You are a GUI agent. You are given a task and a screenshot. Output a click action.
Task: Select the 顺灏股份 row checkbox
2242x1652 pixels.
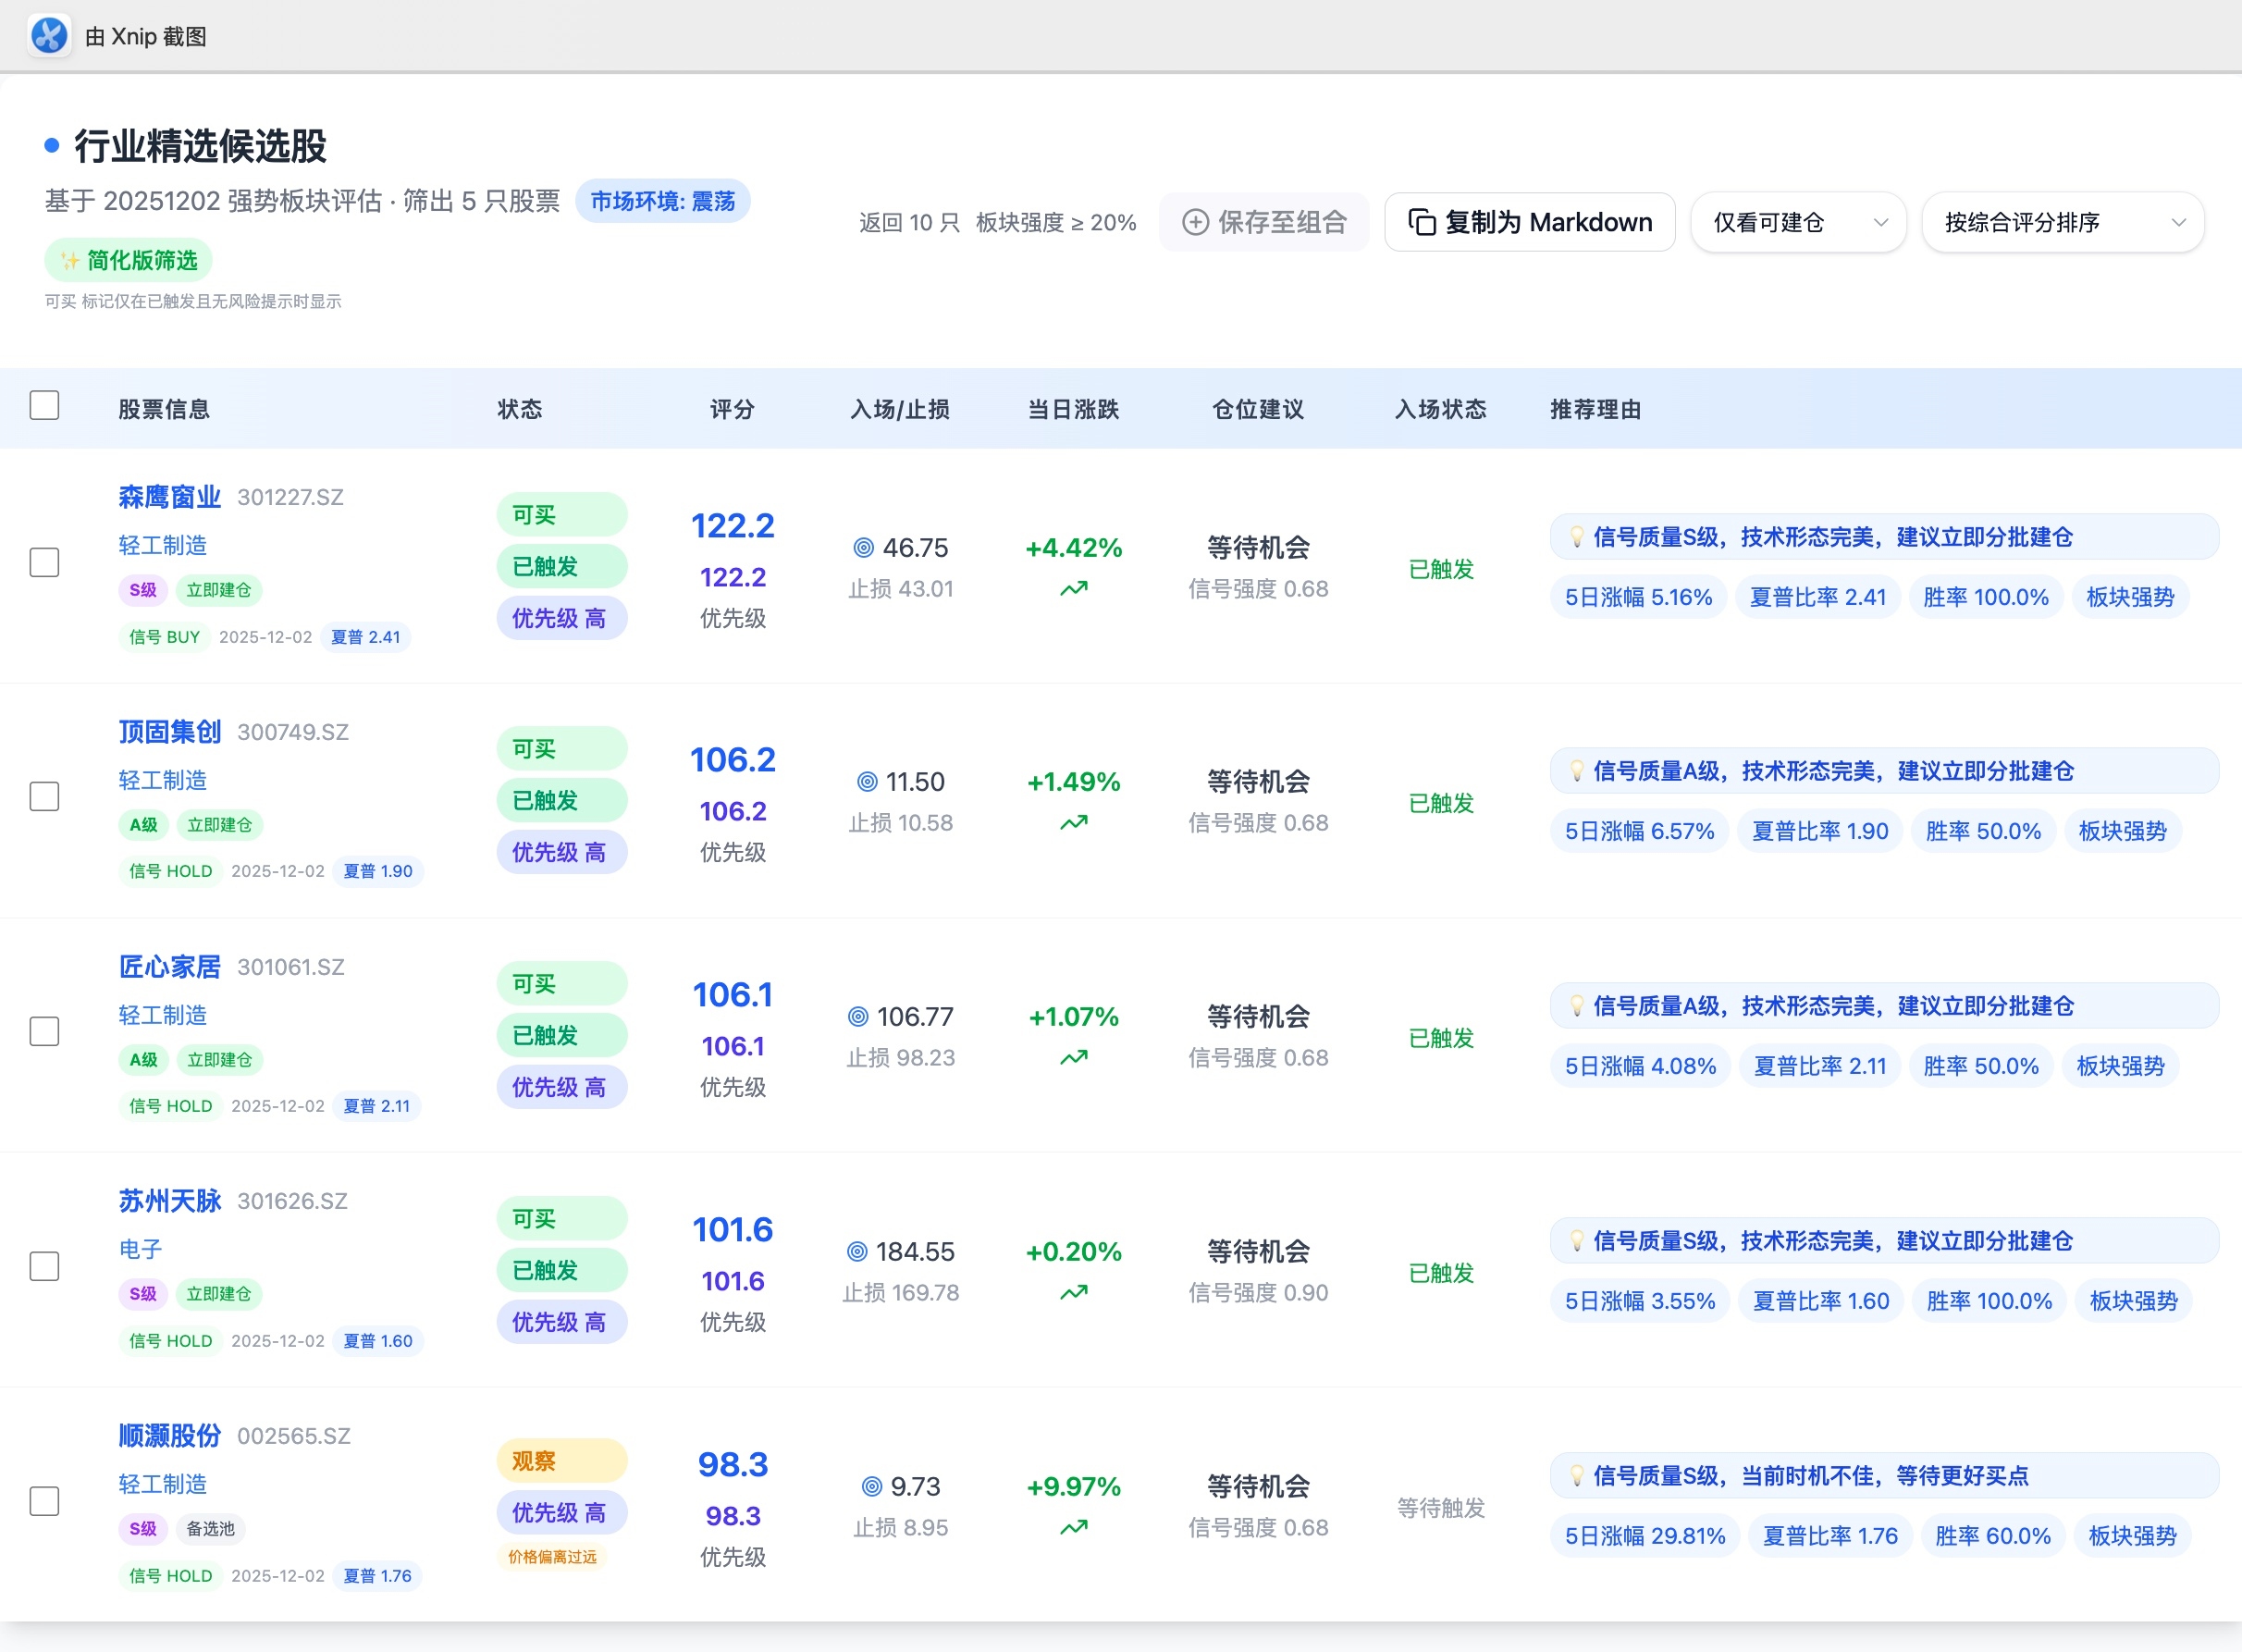point(44,1501)
